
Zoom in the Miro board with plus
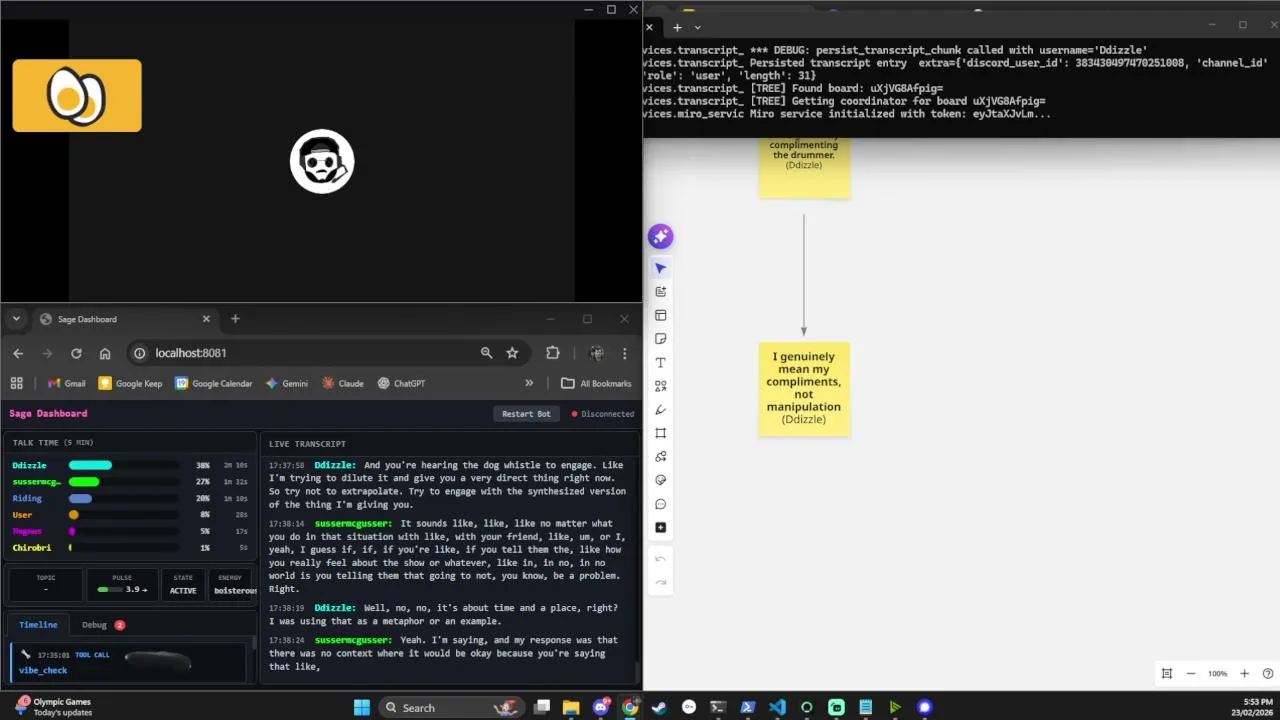coord(1244,674)
